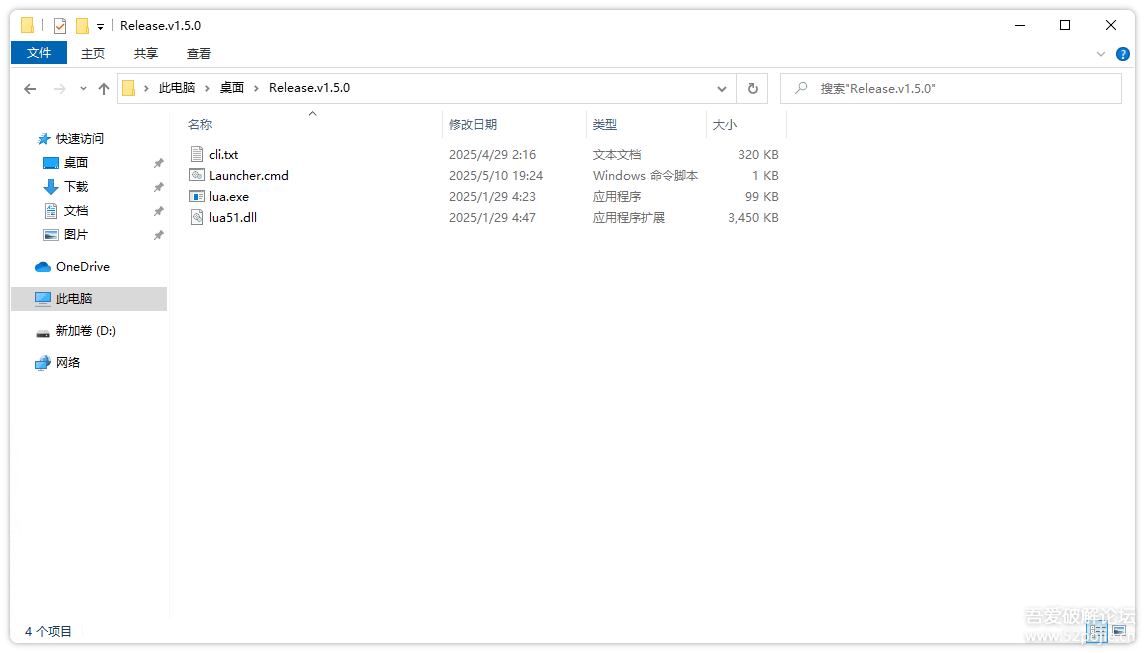
Task: Open the Help question mark icon
Action: point(1123,54)
